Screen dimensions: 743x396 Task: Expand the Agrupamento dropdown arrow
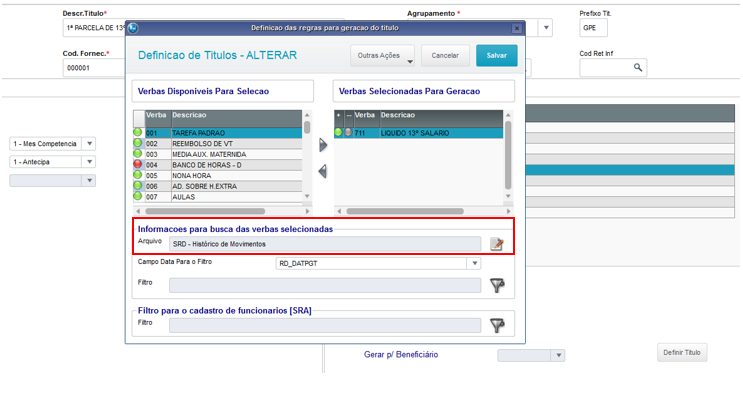(x=546, y=28)
